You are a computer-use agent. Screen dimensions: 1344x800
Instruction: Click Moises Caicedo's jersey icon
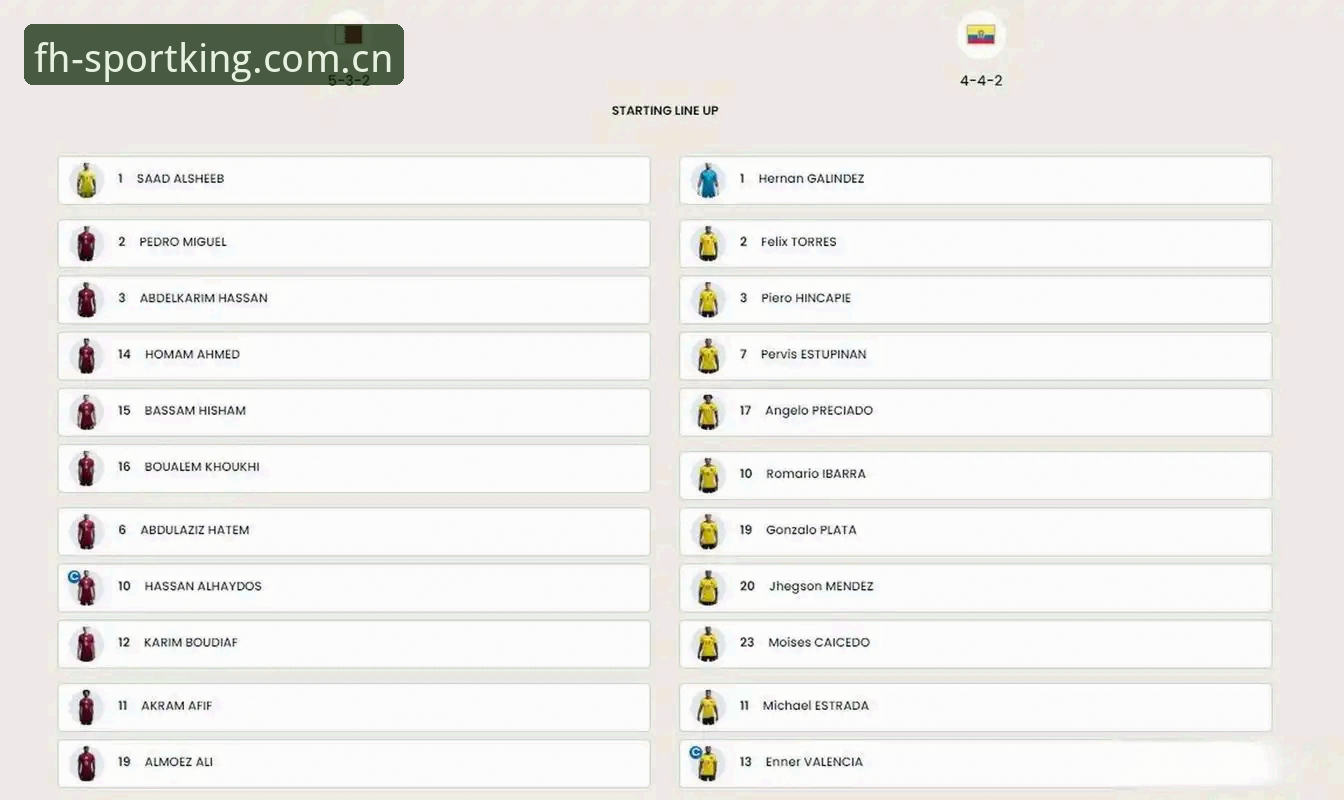[708, 644]
